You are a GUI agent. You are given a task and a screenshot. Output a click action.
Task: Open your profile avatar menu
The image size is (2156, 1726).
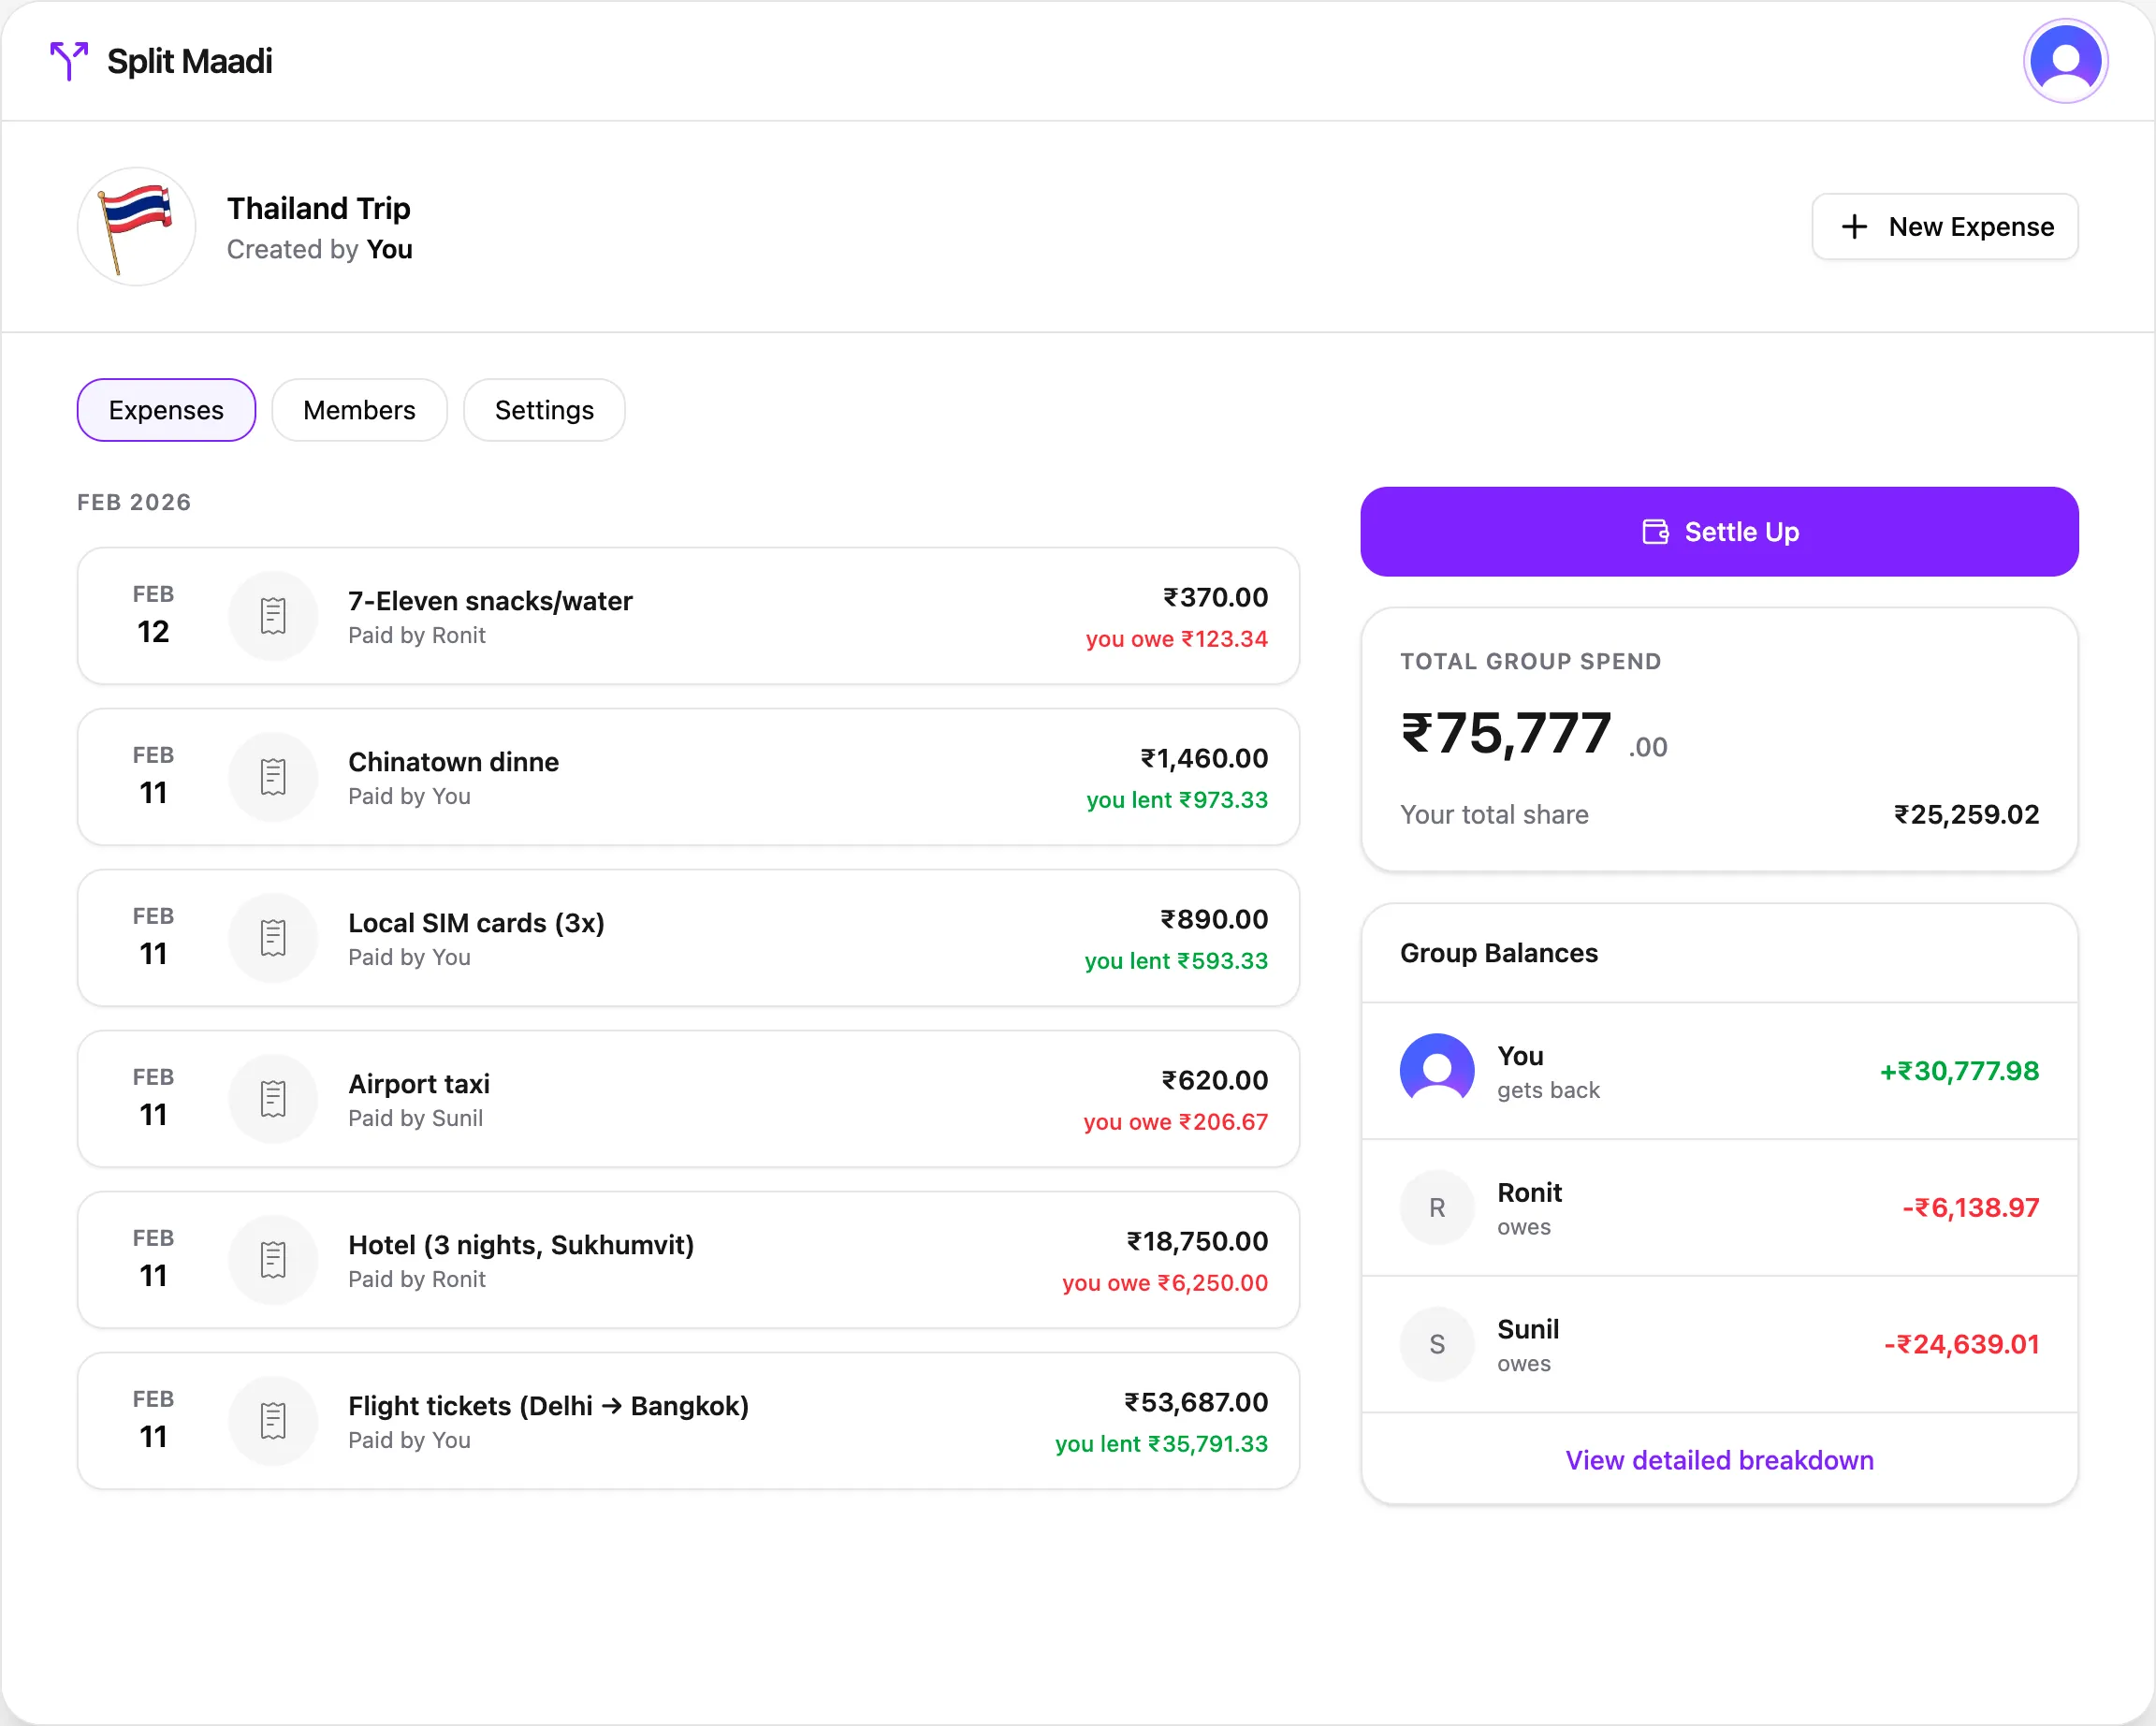click(x=2065, y=60)
